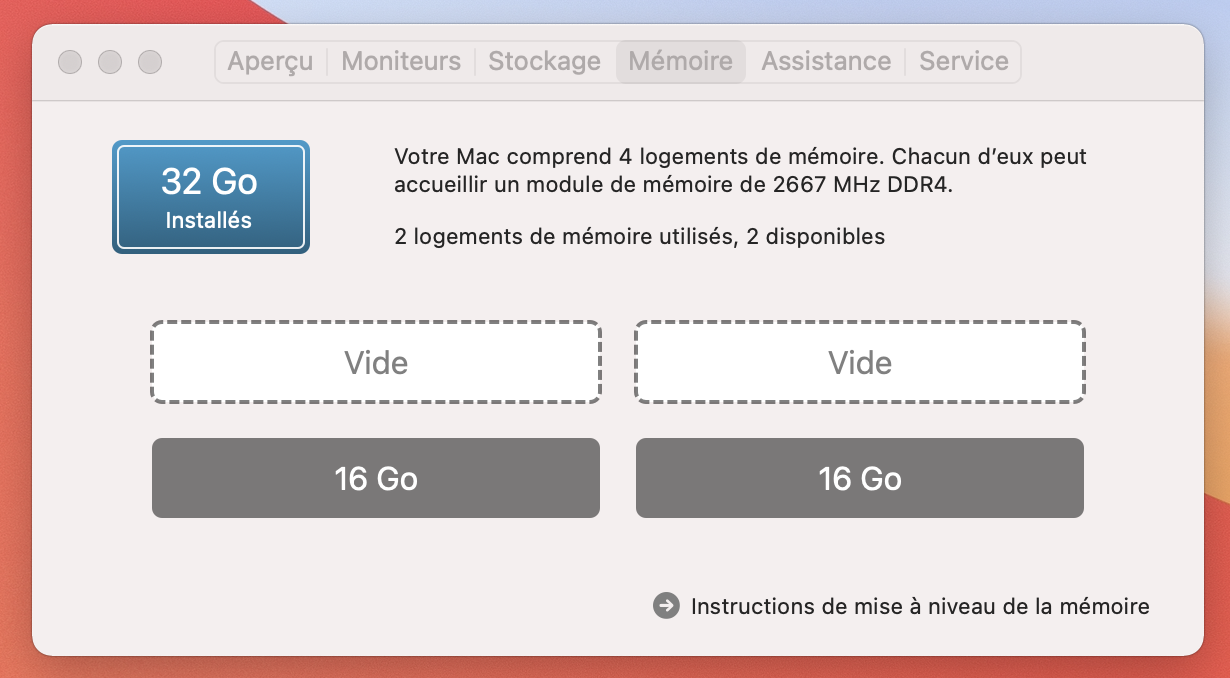The width and height of the screenshot is (1230, 678).
Task: Select the right empty Vide memory slot
Action: [860, 362]
